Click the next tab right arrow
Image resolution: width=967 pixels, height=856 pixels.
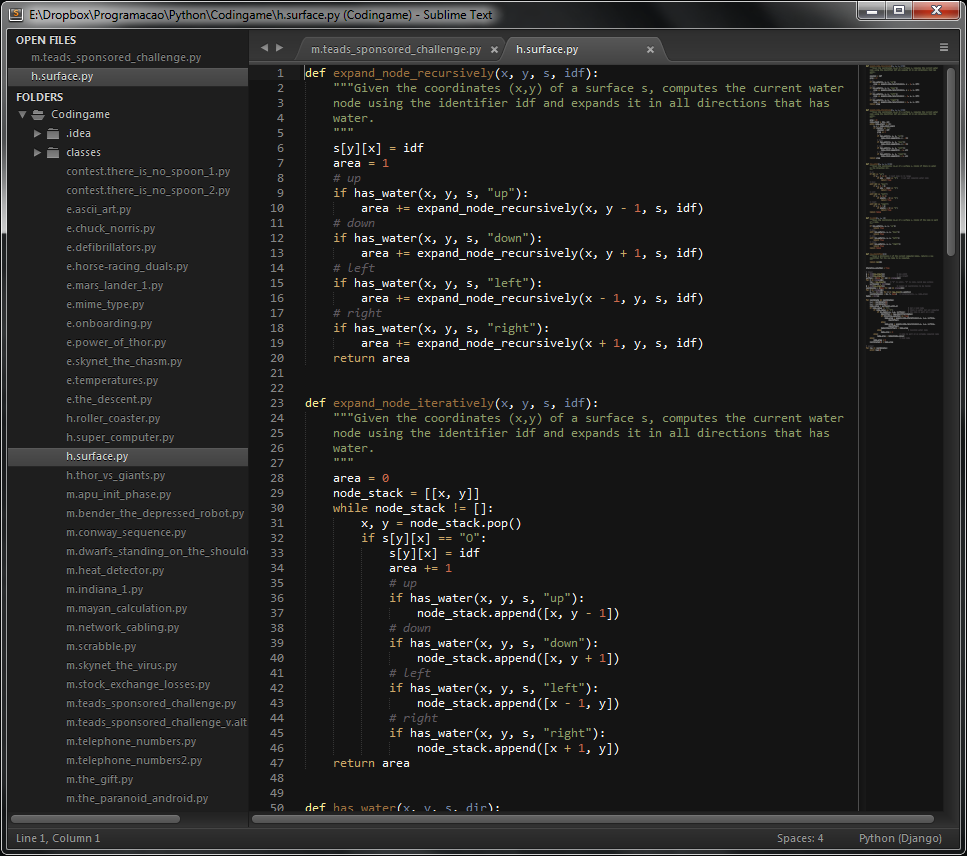[x=279, y=47]
